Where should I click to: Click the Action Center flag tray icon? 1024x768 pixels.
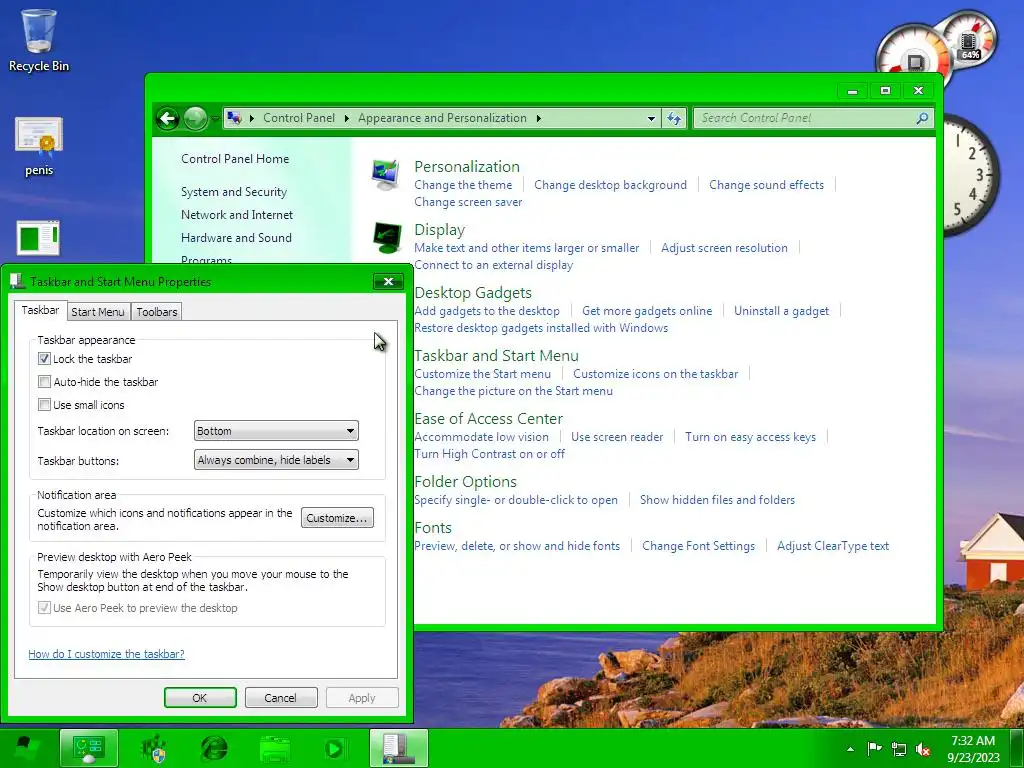[x=874, y=749]
